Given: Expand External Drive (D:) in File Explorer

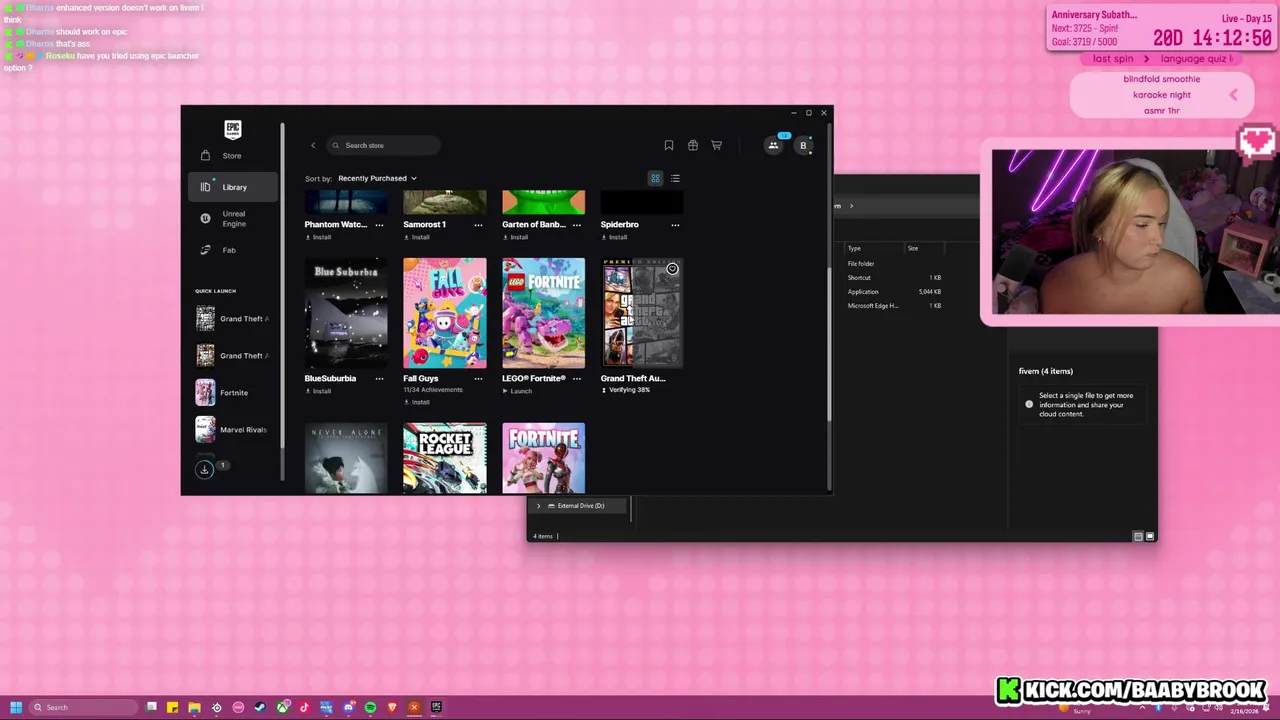Looking at the screenshot, I should coord(539,506).
